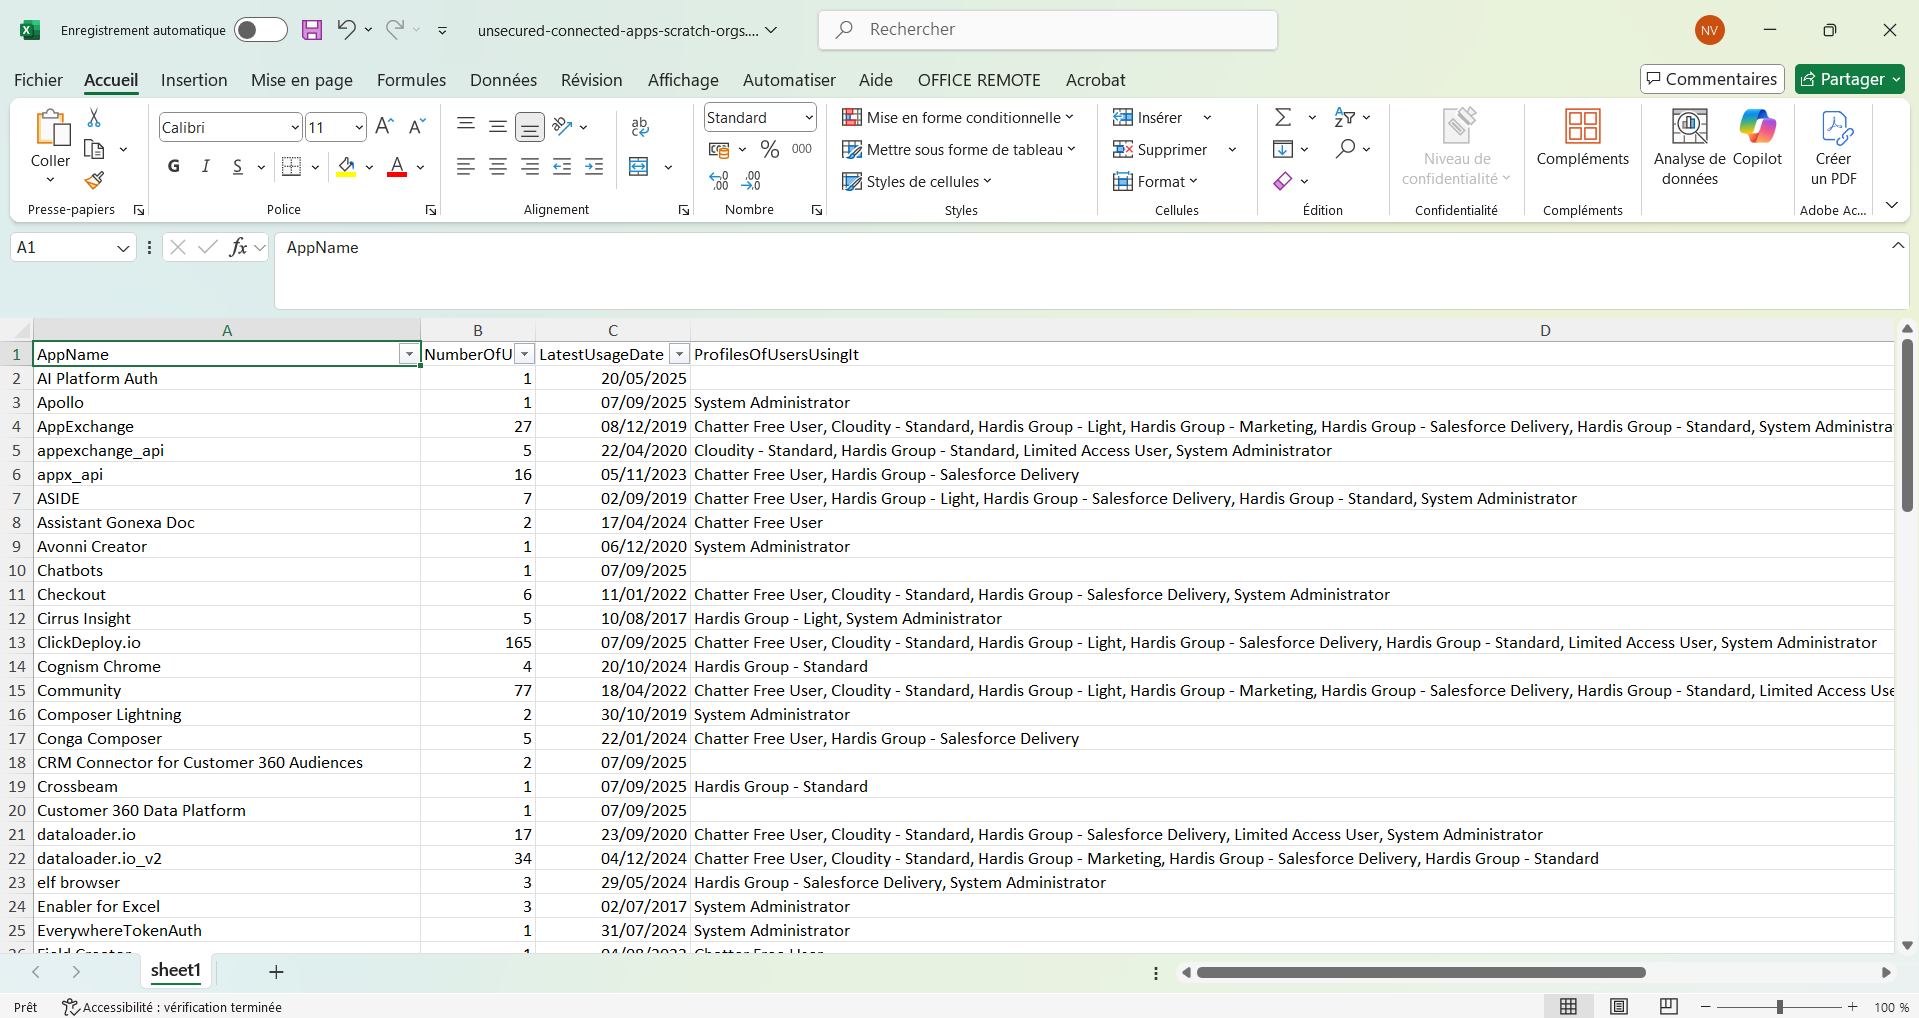
Task: Expand Styles de cellules menu
Action: coord(917,181)
